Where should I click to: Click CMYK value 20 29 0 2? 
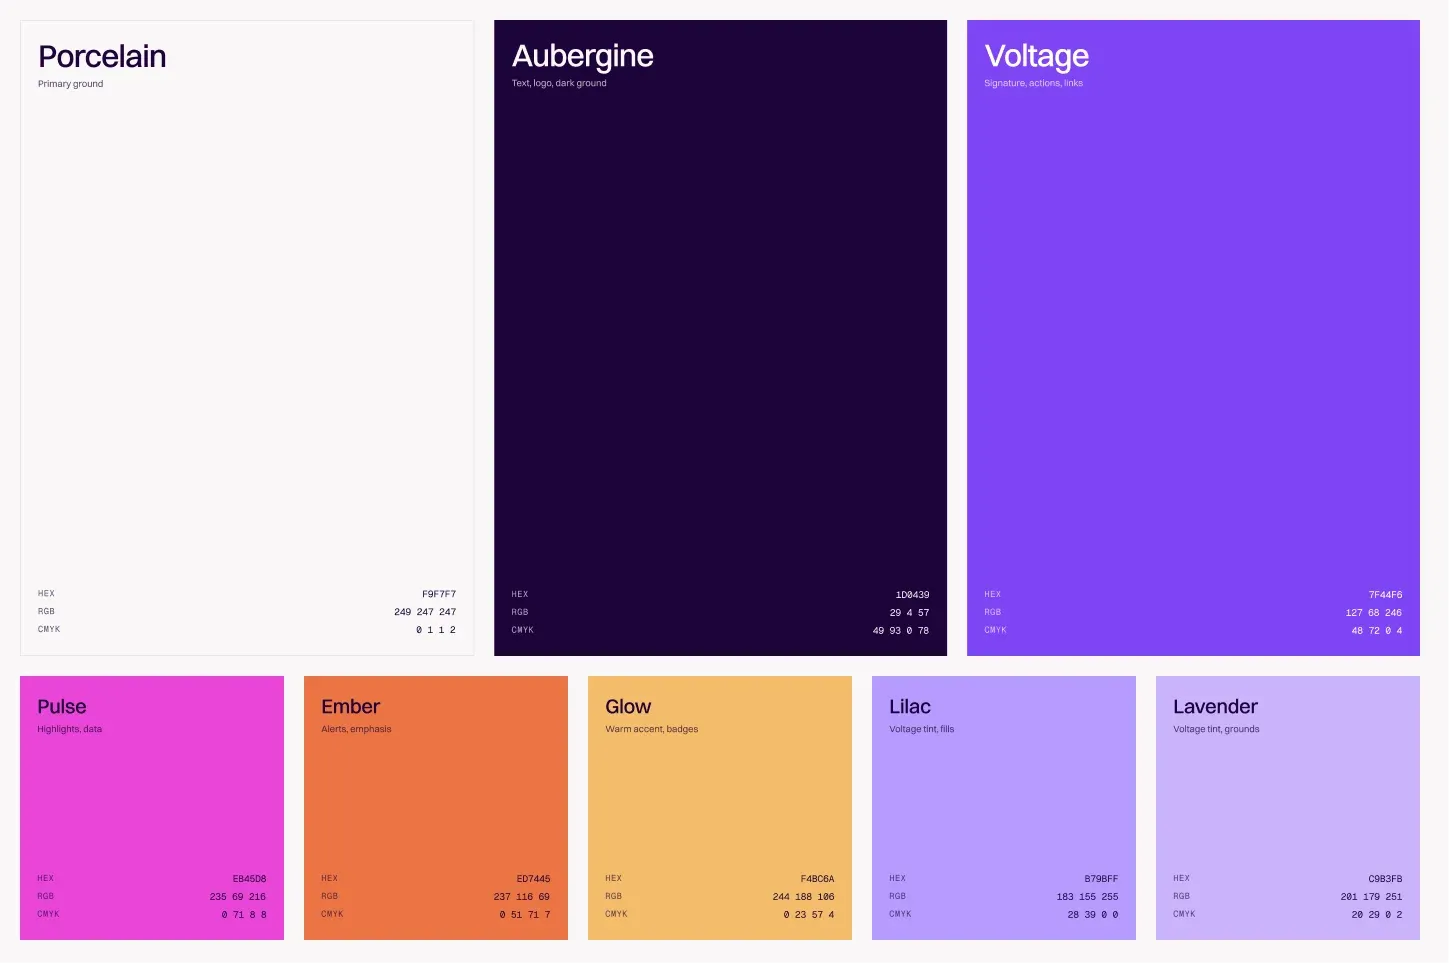pyautogui.click(x=1377, y=915)
